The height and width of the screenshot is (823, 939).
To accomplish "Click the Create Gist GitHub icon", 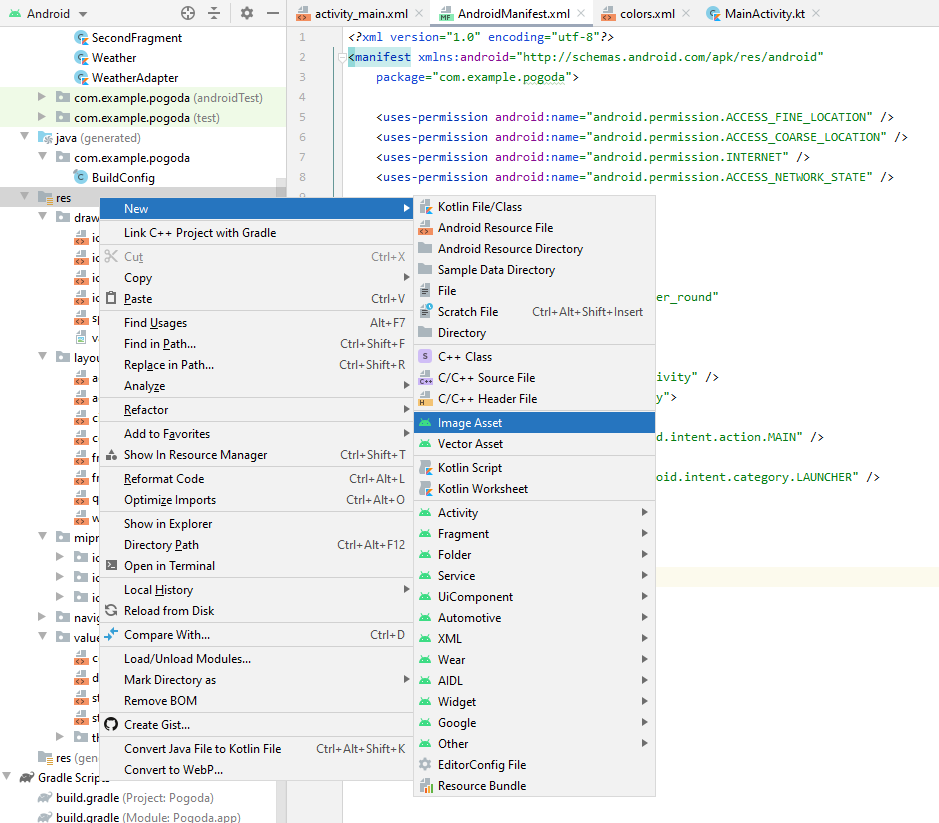I will (111, 725).
